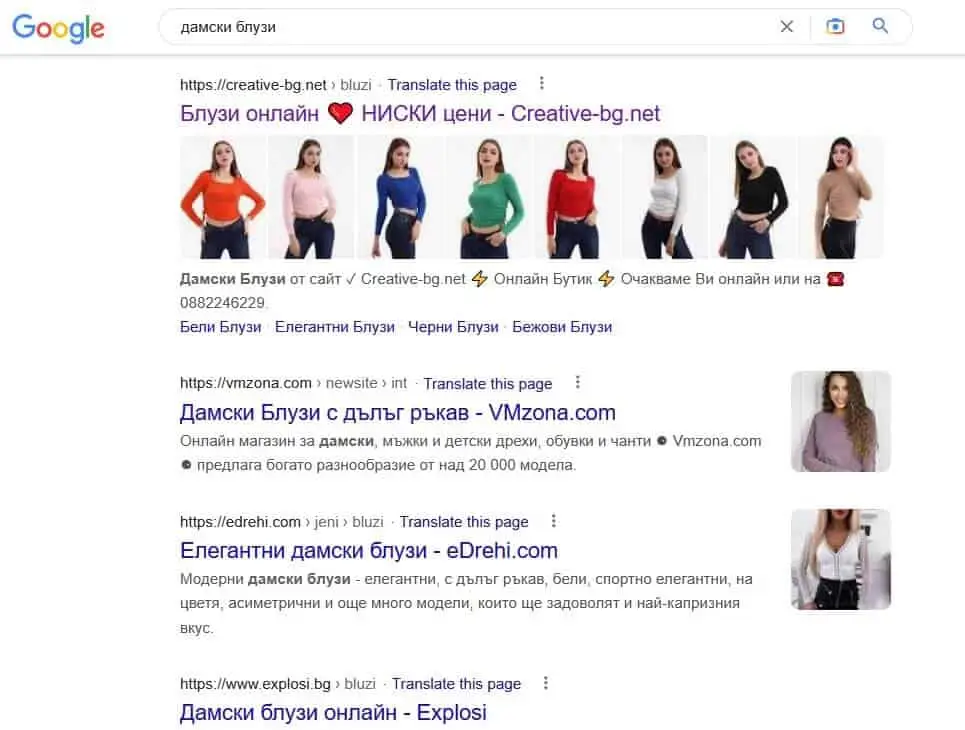
Task: Open the three-dot menu for the creative-bg.net result
Action: pyautogui.click(x=542, y=83)
